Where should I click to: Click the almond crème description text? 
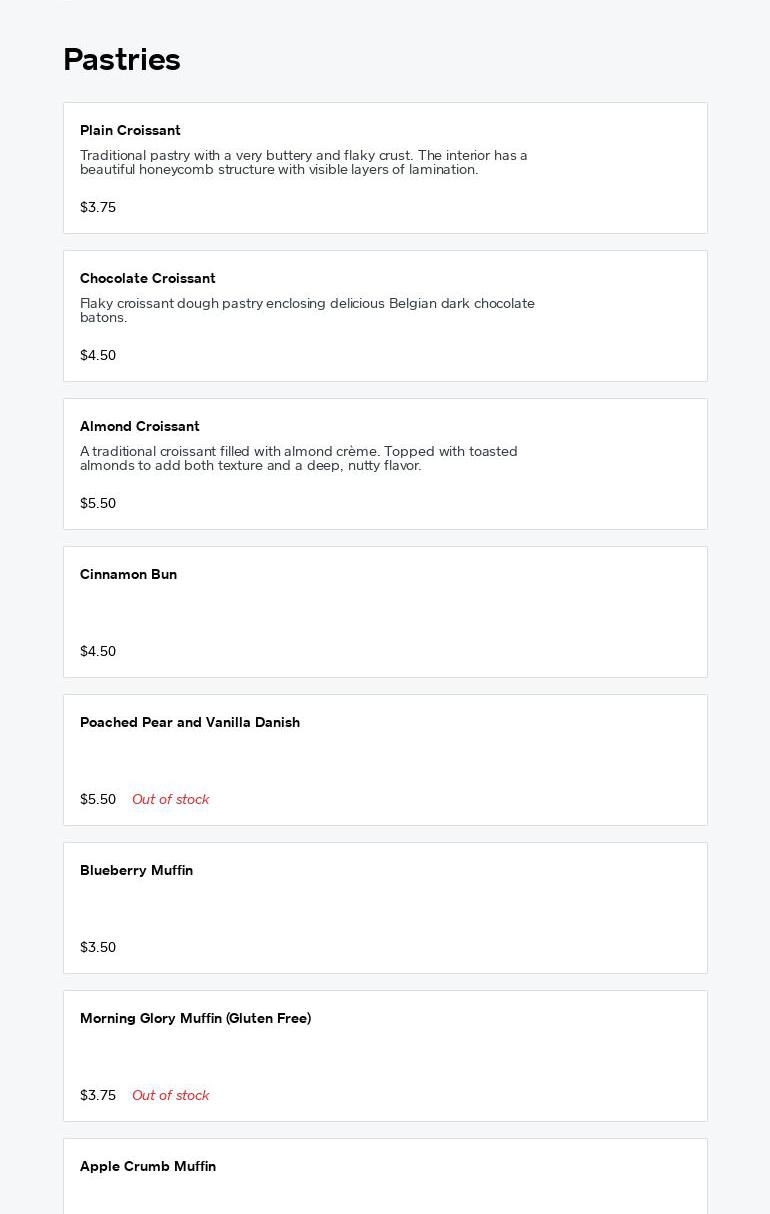pos(298,459)
